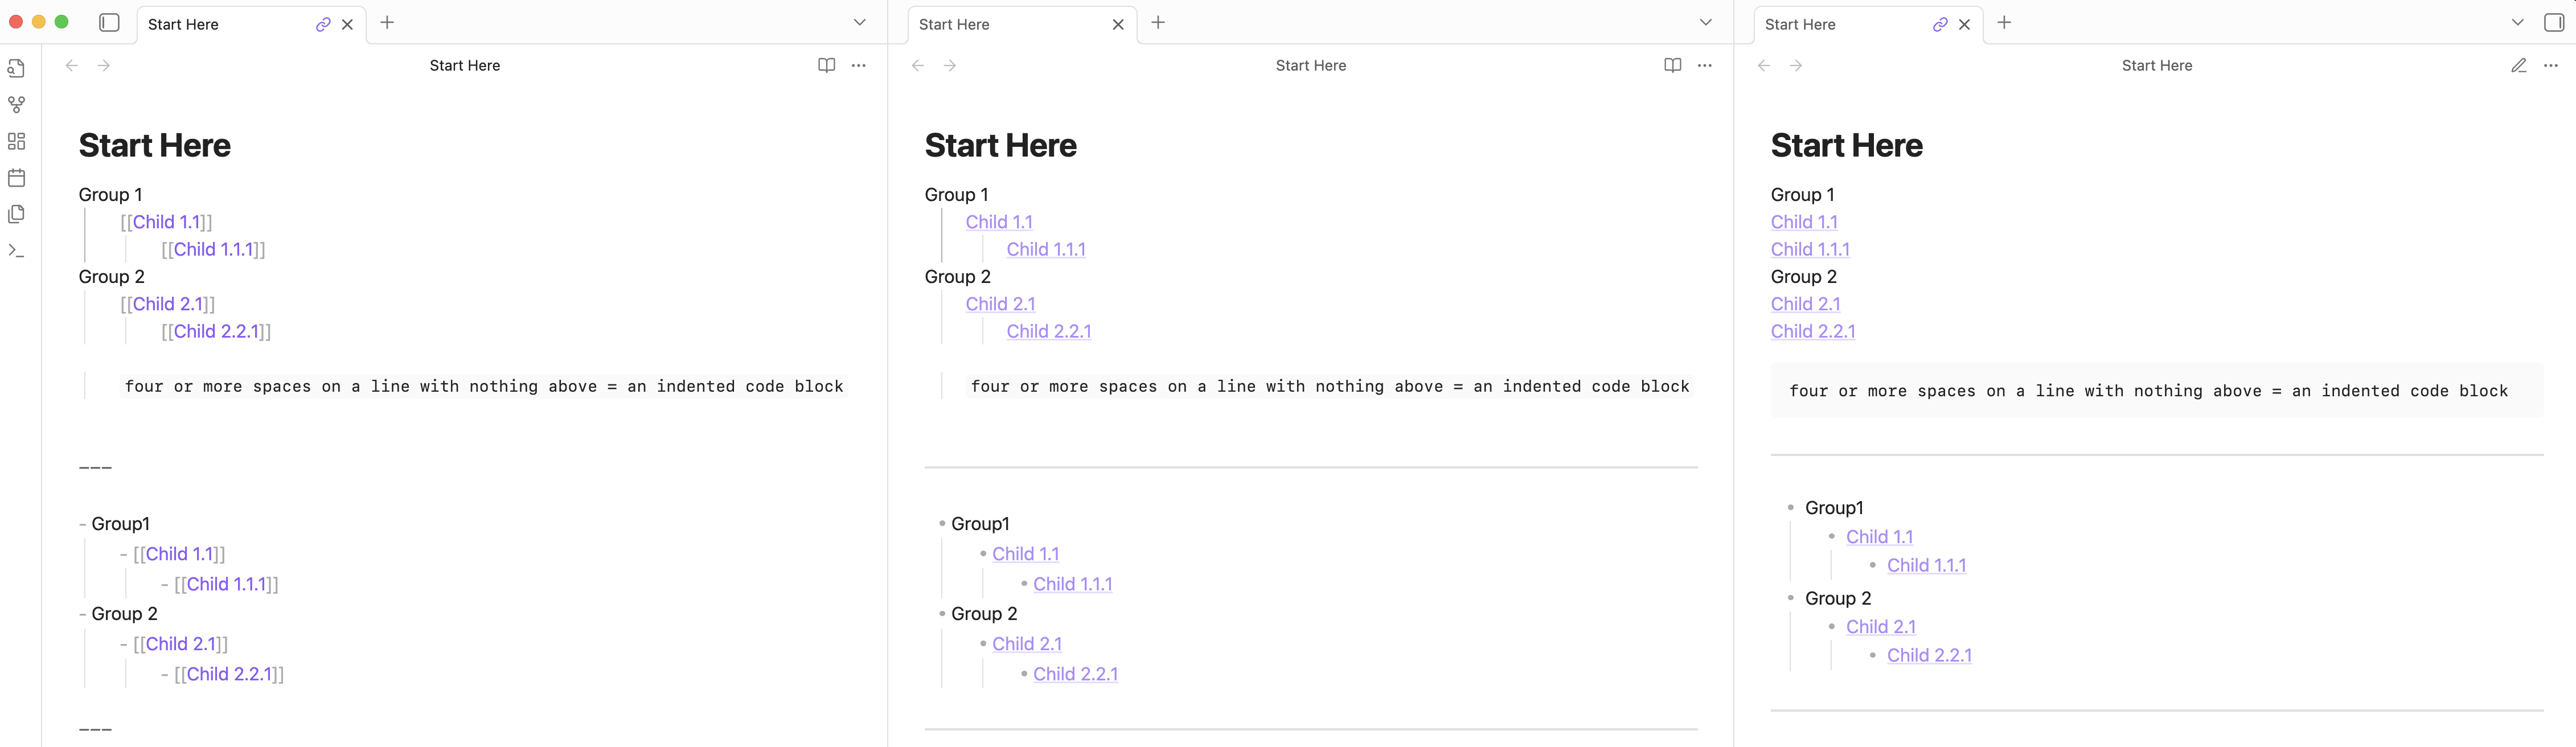The height and width of the screenshot is (747, 2576).
Task: Open Child 2.2.1 bullet link in right pane
Action: point(1928,655)
